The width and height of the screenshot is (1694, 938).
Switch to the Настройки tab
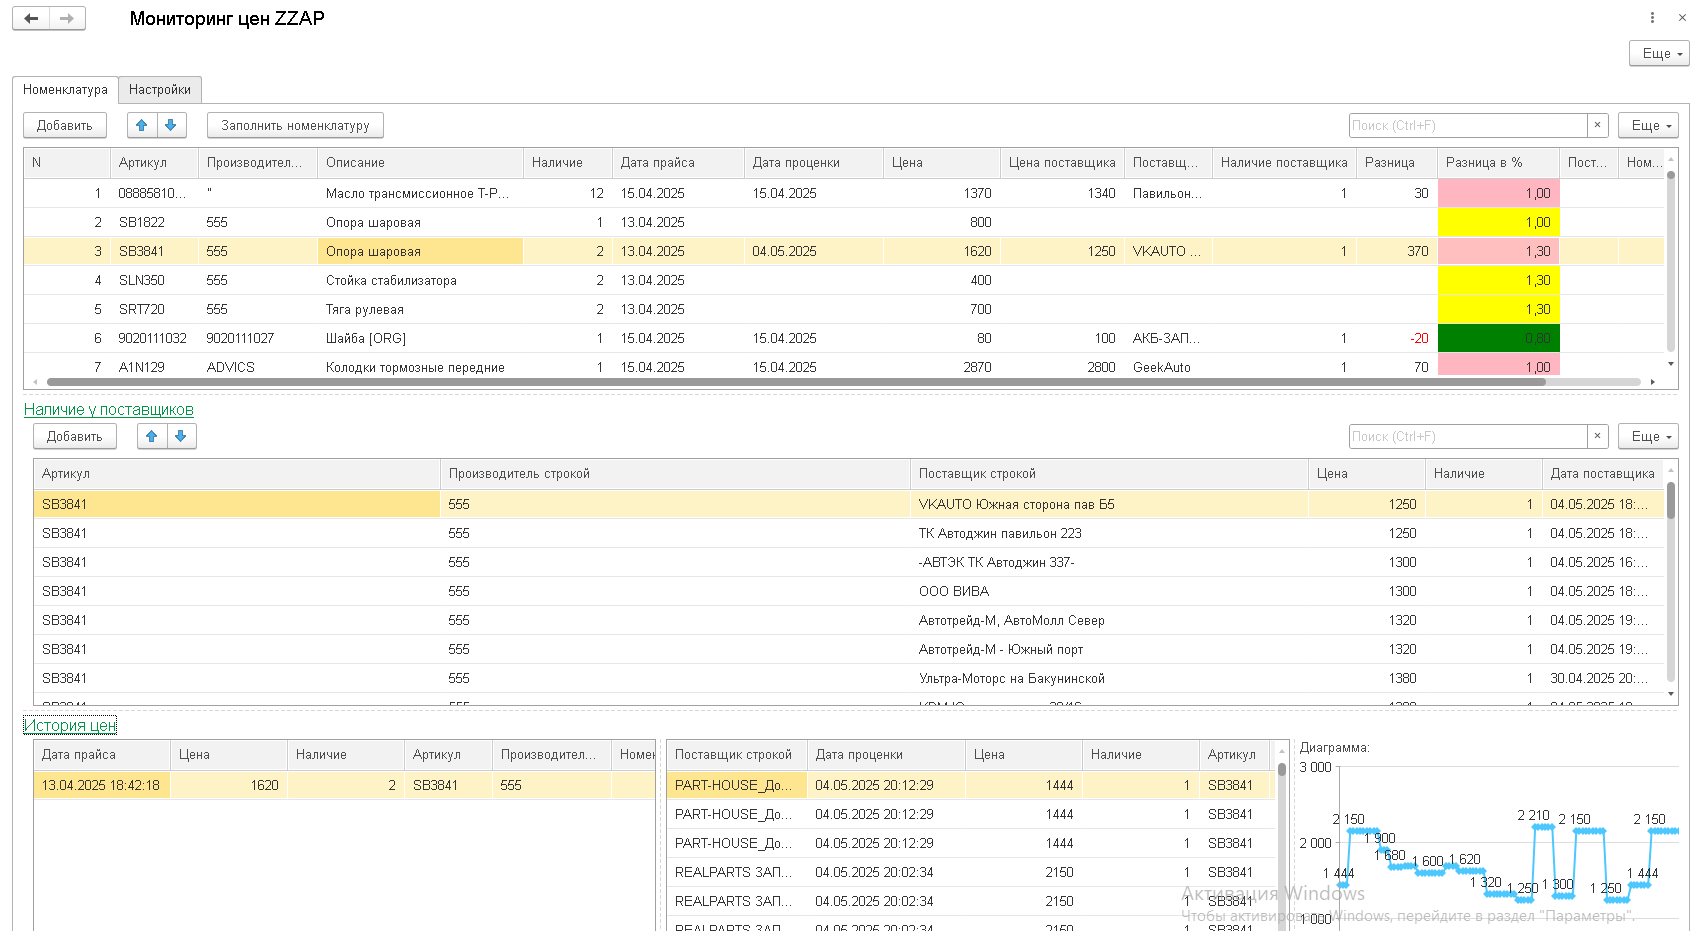160,89
